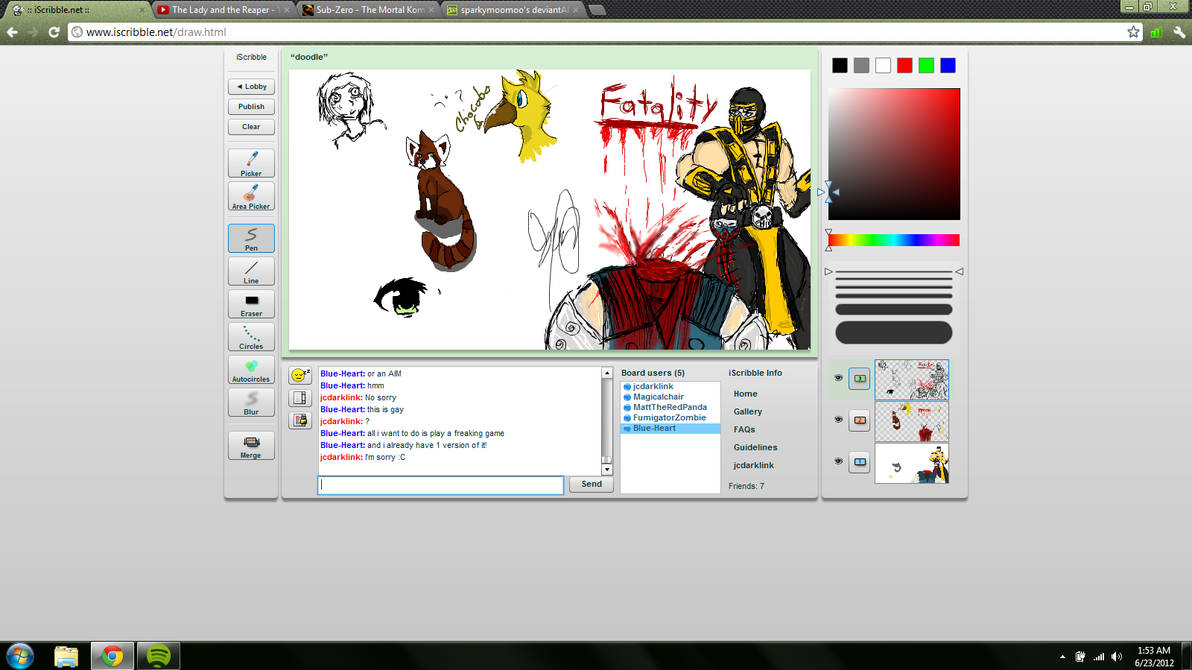Click the Merge layers tool
The image size is (1192, 670).
(x=251, y=446)
